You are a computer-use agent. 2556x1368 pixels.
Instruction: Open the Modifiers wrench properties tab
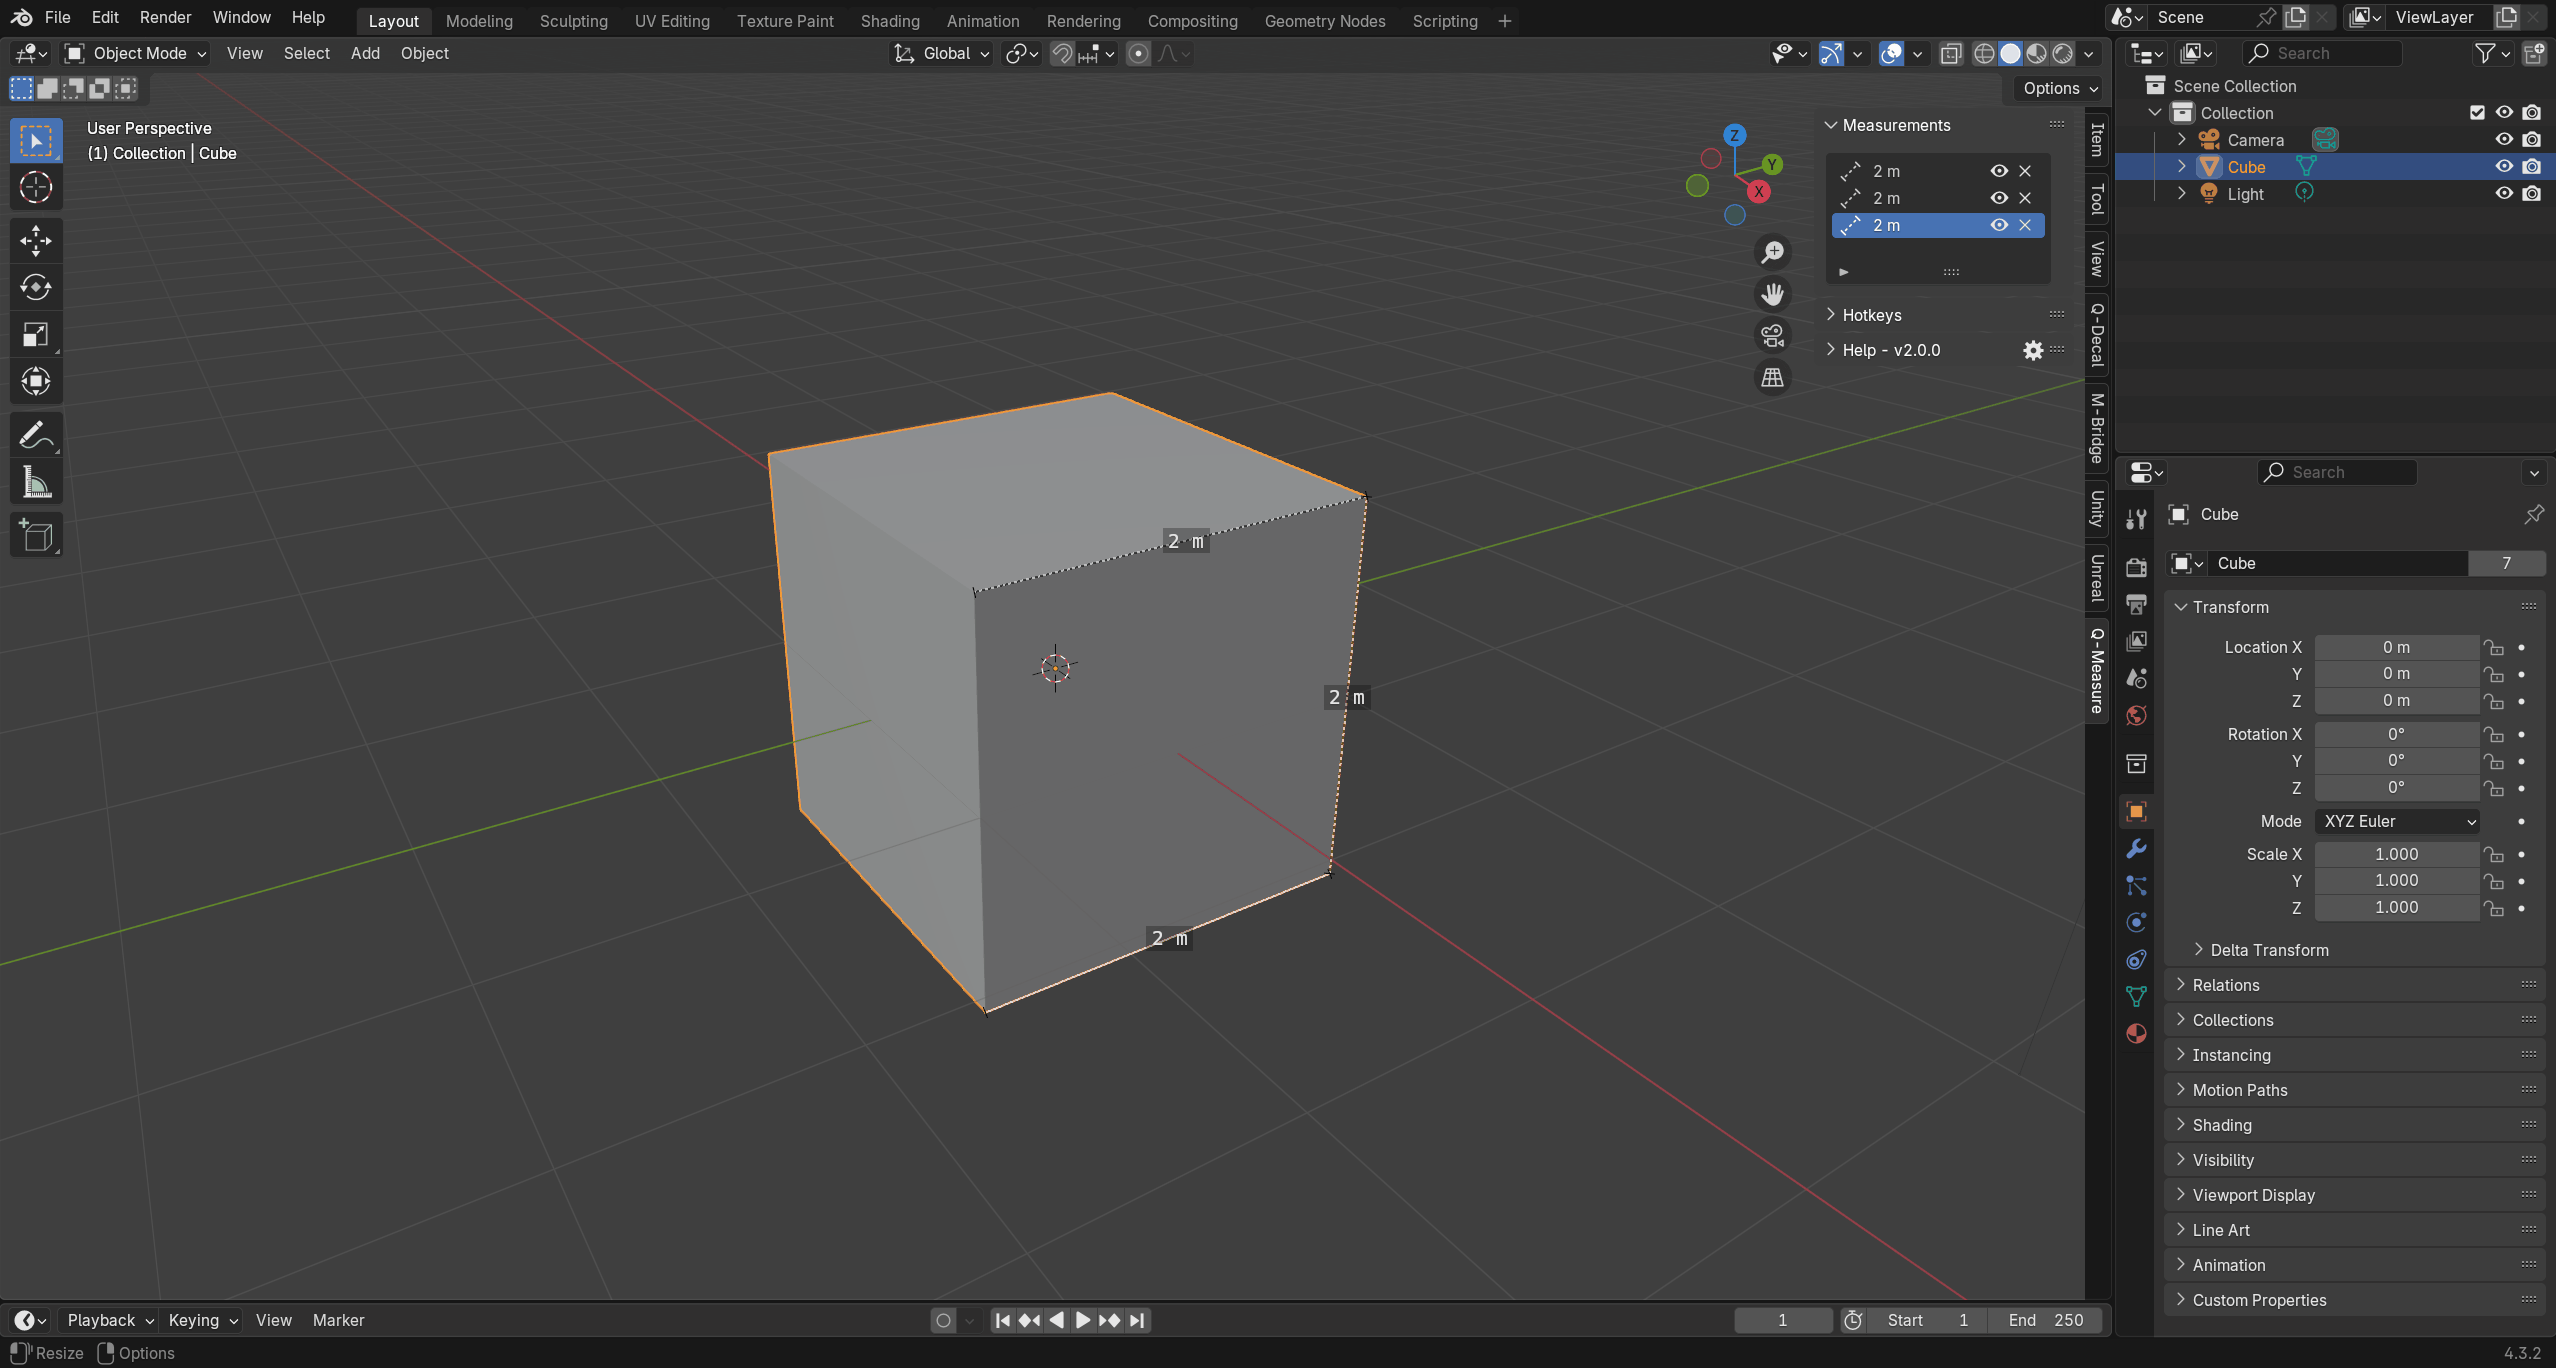click(x=2136, y=848)
